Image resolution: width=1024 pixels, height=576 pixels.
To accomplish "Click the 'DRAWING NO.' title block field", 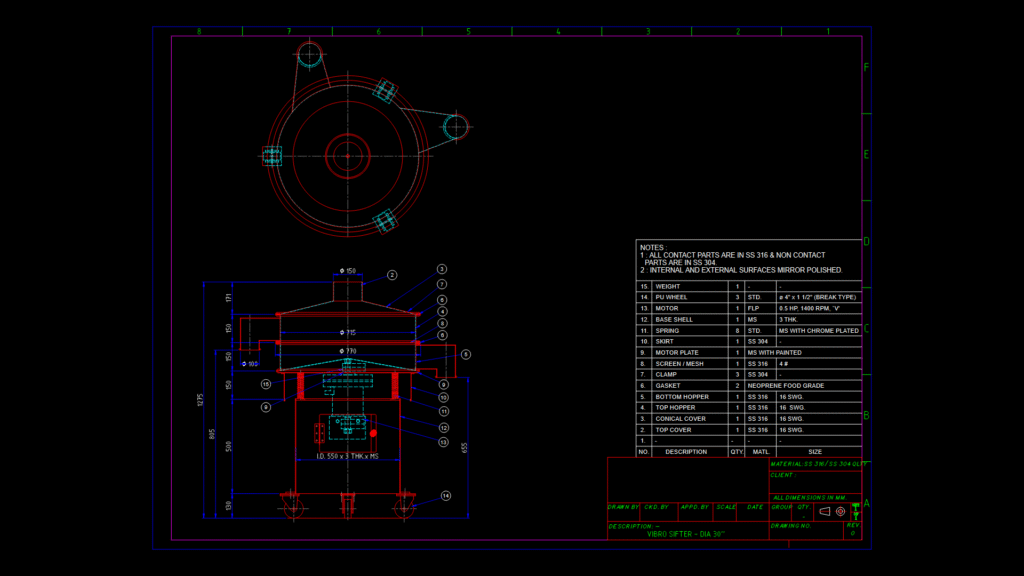I will [x=791, y=526].
